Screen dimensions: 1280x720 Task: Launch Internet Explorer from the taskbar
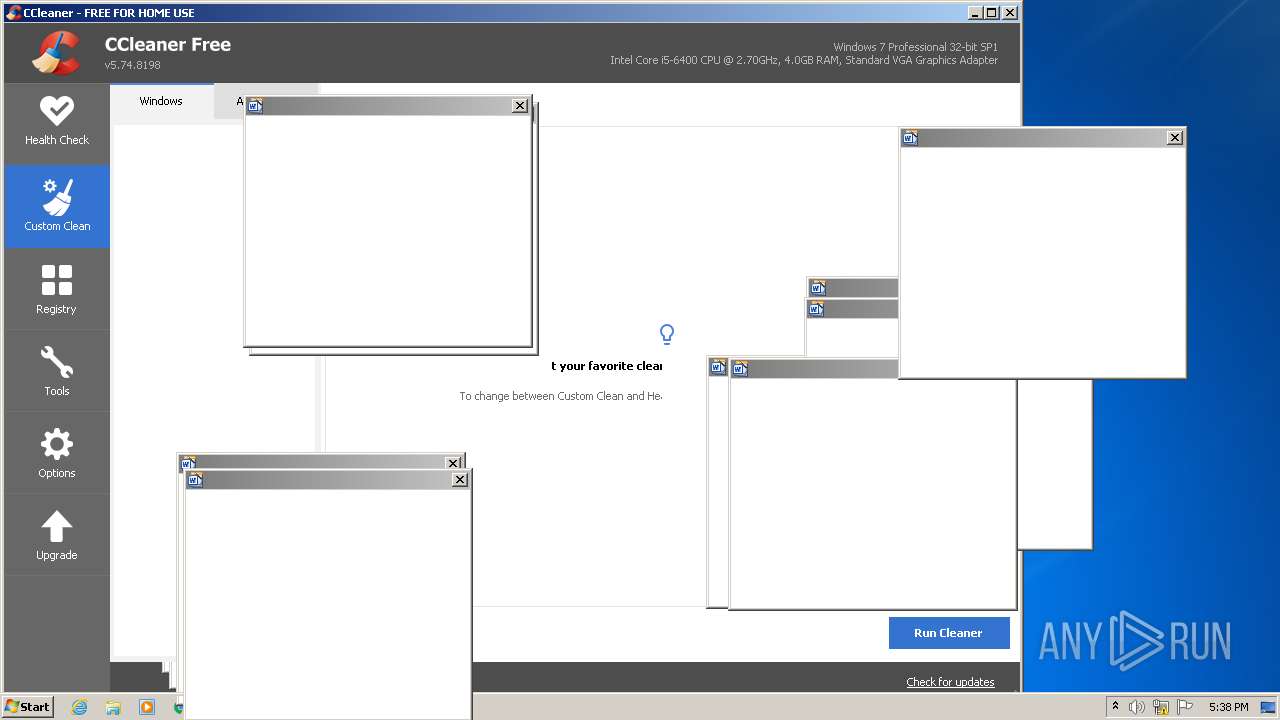[79, 707]
